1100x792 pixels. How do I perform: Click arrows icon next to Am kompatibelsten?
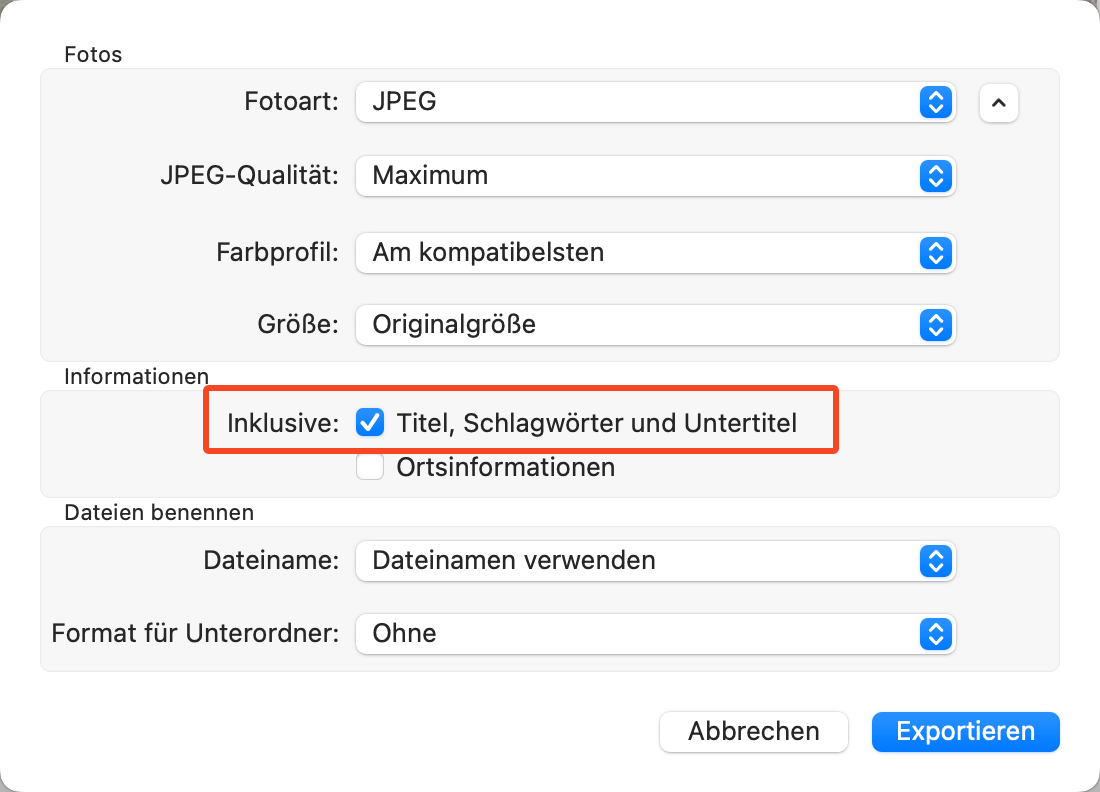(932, 253)
